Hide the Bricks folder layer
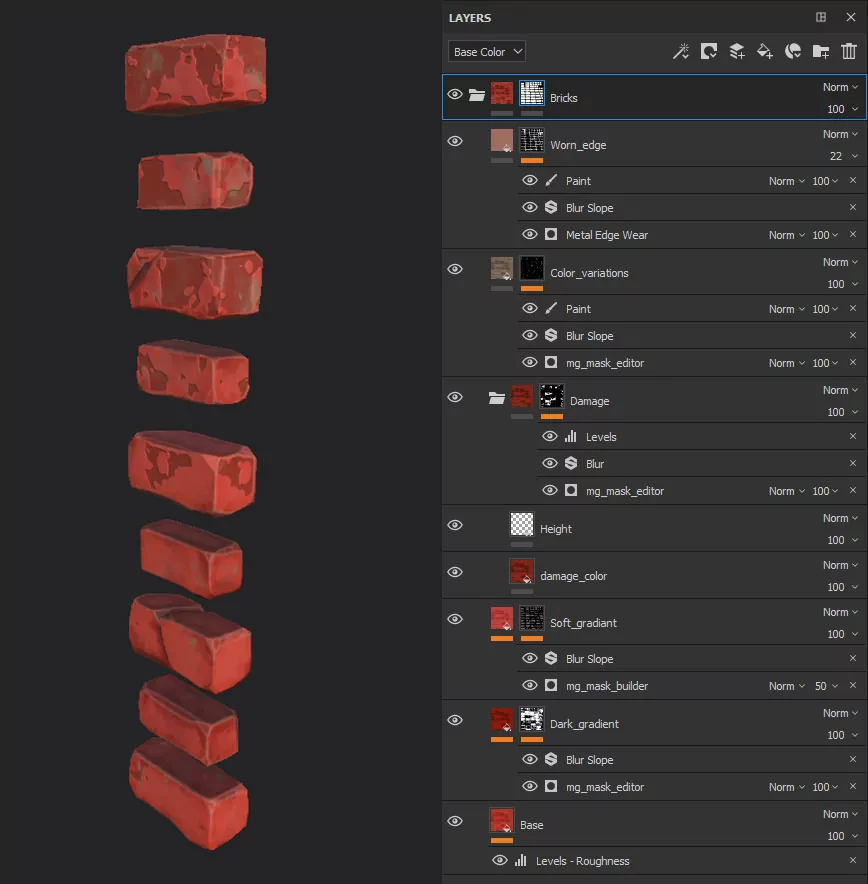Viewport: 868px width, 884px height. 455,94
